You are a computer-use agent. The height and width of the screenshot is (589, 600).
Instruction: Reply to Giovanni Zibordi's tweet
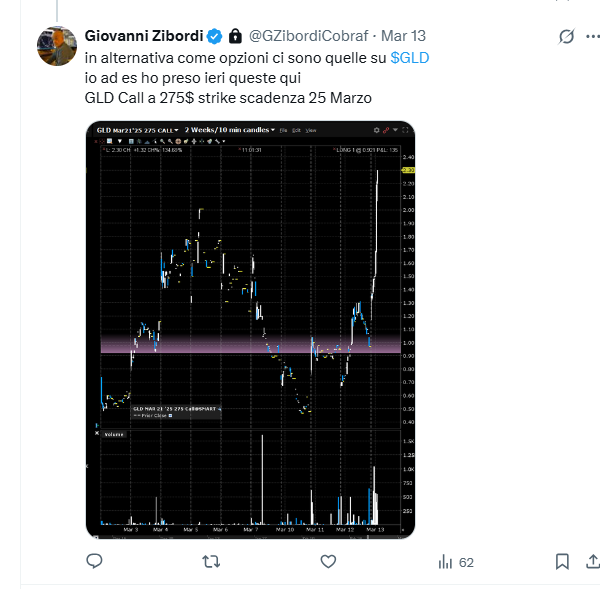click(95, 562)
